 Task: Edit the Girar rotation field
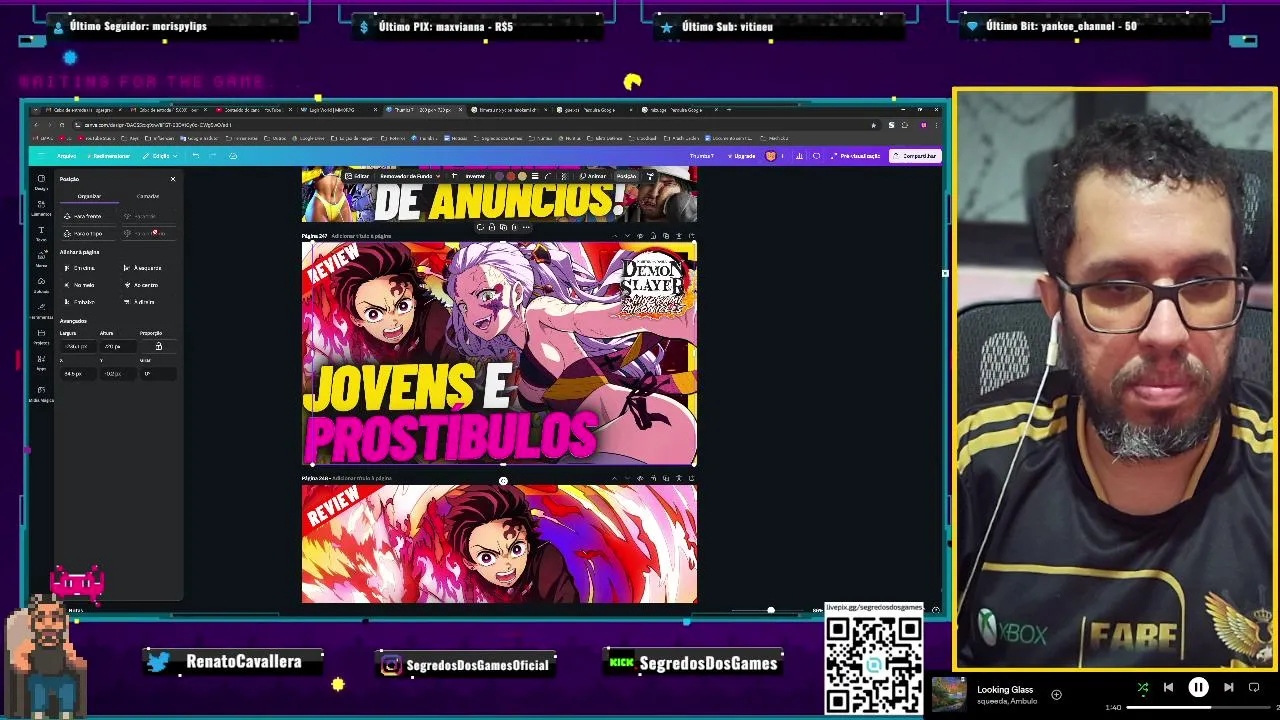[x=159, y=374]
